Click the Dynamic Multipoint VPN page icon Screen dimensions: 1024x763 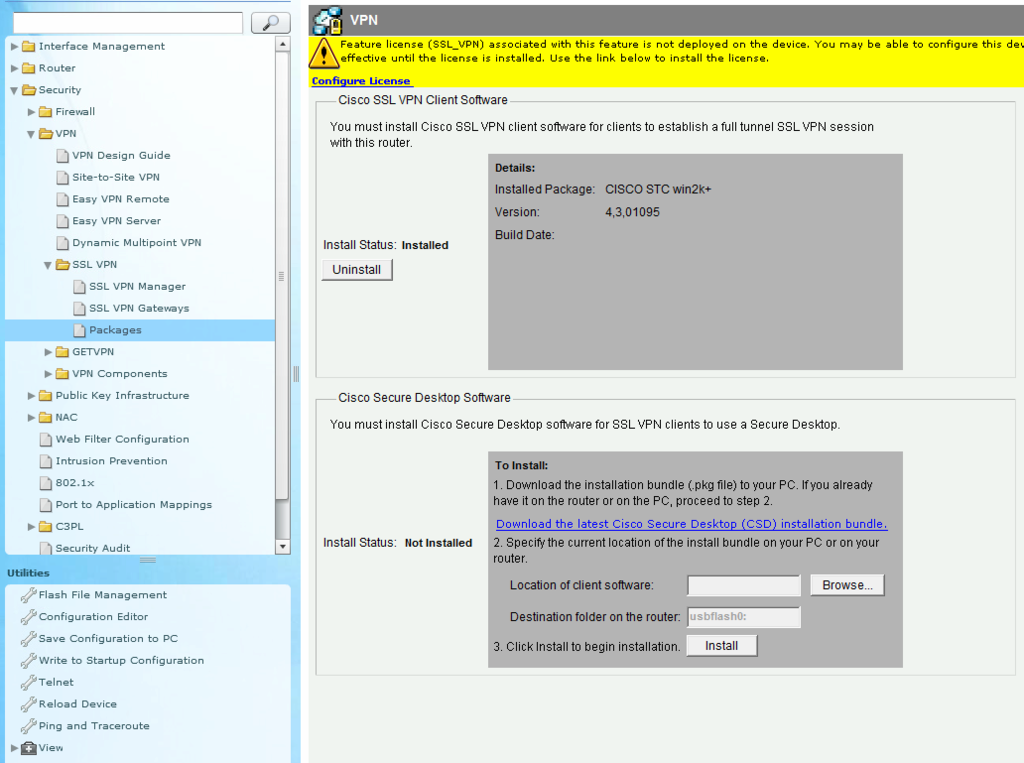click(63, 242)
